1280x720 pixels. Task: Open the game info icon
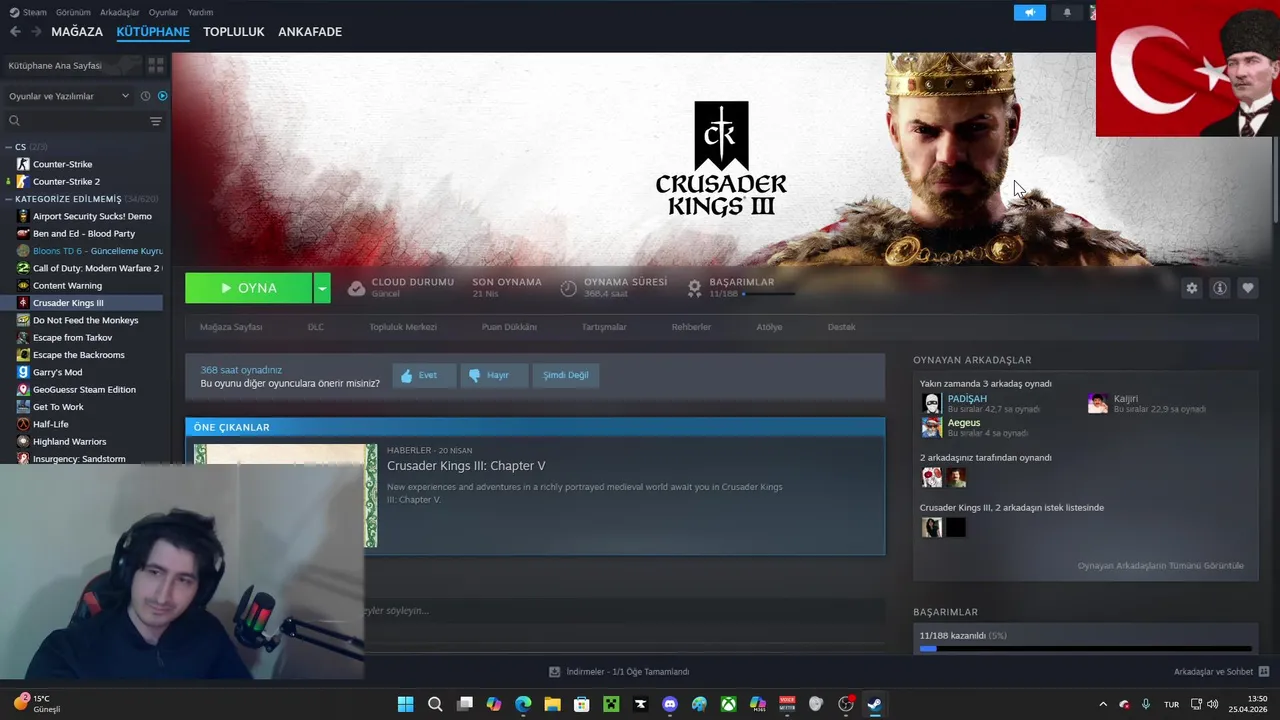(x=1220, y=288)
